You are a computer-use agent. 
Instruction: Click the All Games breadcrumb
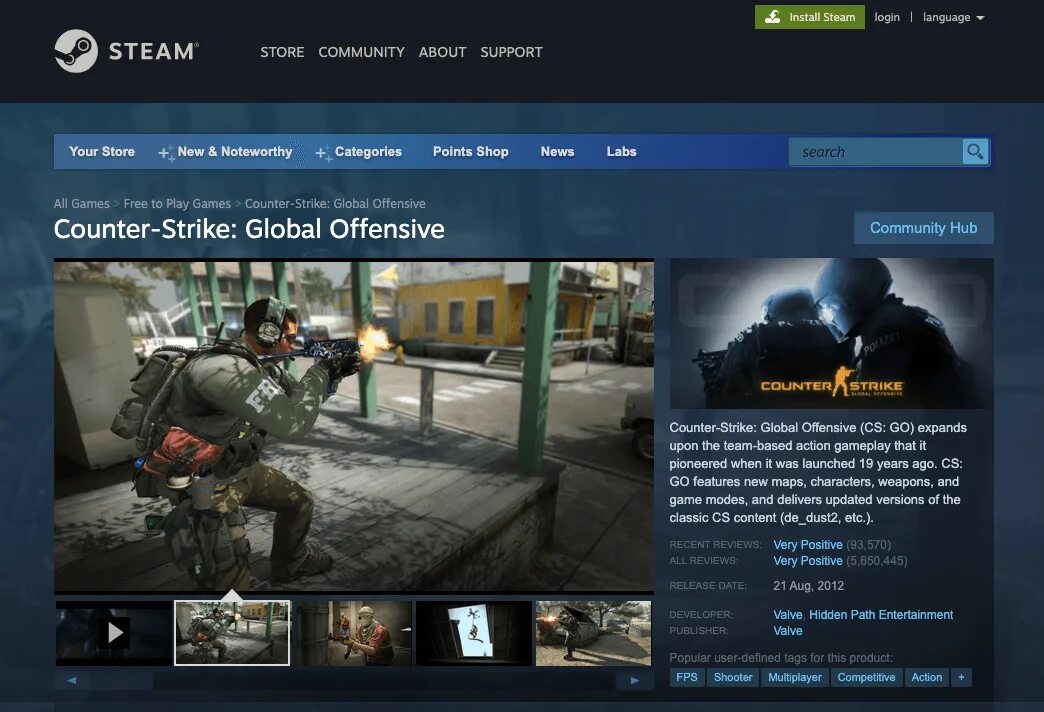pyautogui.click(x=81, y=204)
